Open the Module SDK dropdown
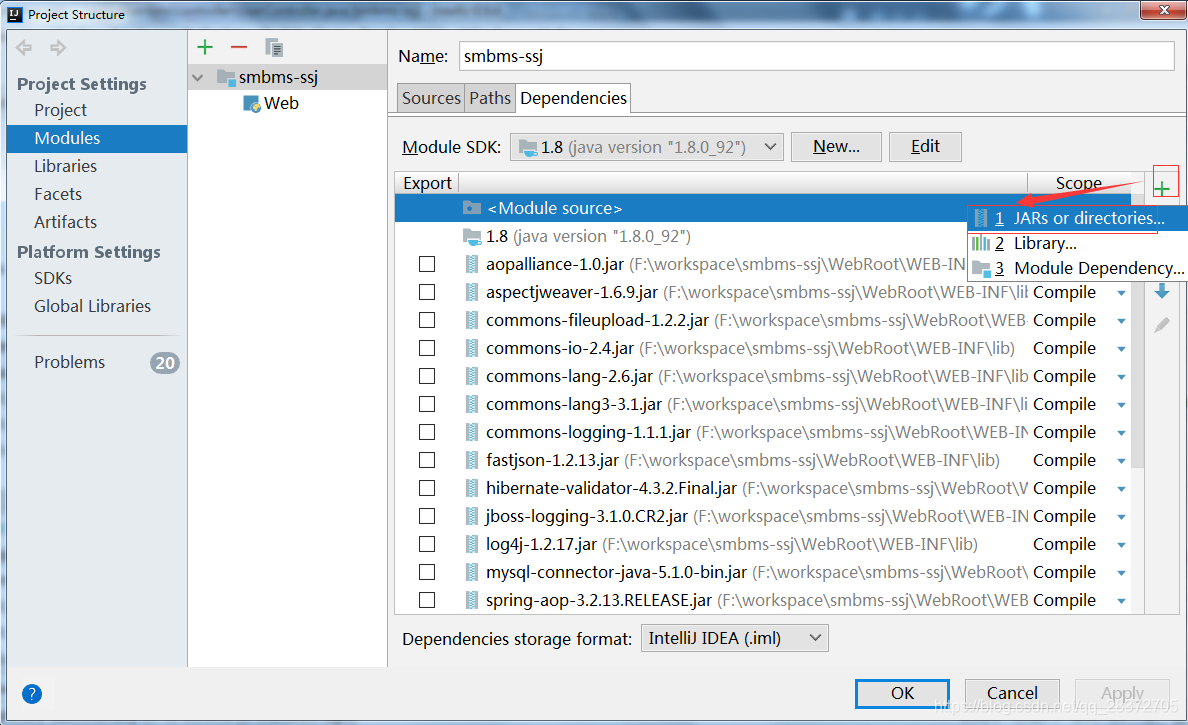Screen dimensions: 1188x725 [x=646, y=147]
